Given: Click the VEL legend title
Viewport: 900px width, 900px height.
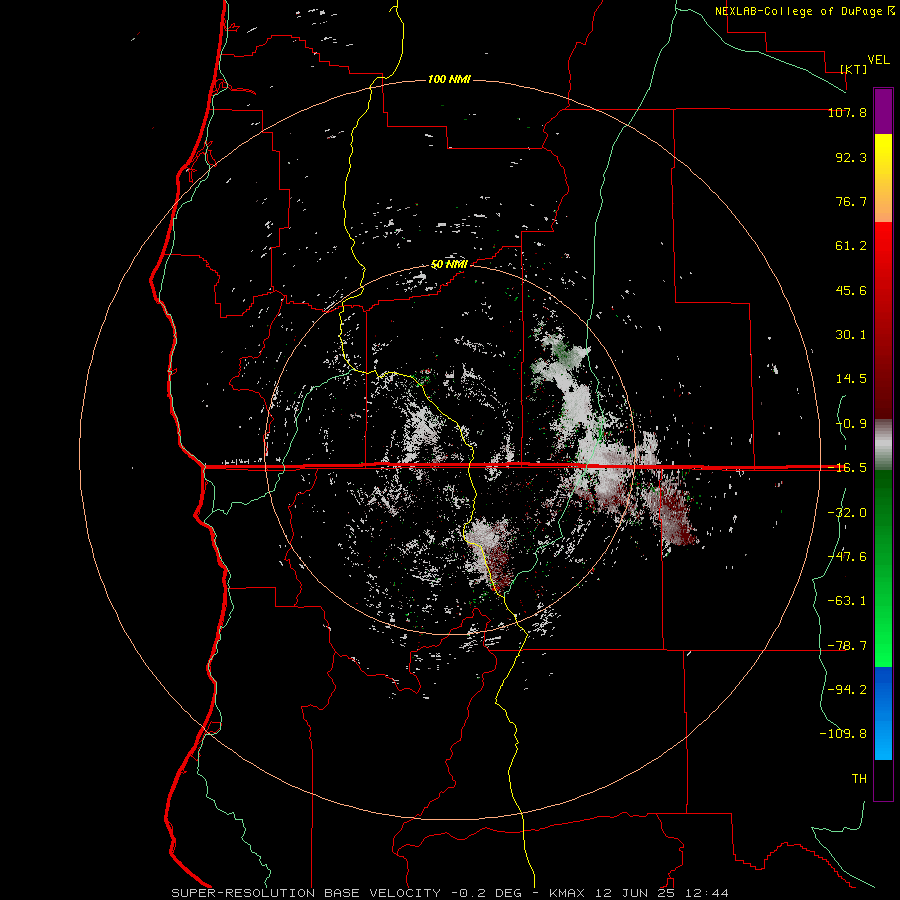Looking at the screenshot, I should [x=879, y=60].
